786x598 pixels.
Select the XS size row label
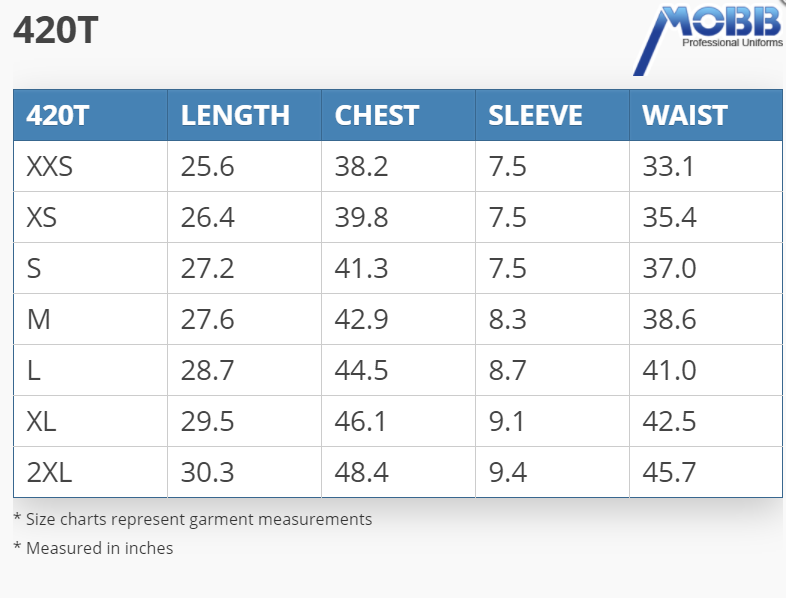point(42,217)
